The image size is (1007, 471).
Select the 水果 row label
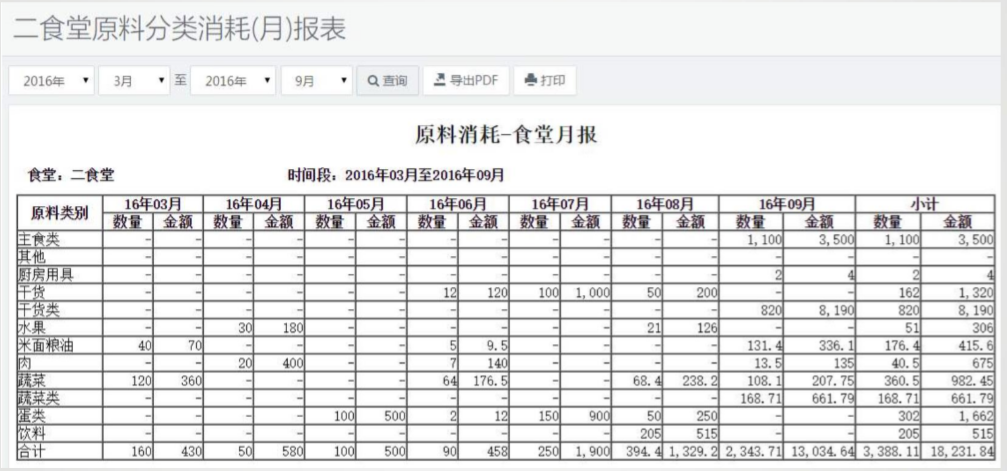(x=31, y=328)
